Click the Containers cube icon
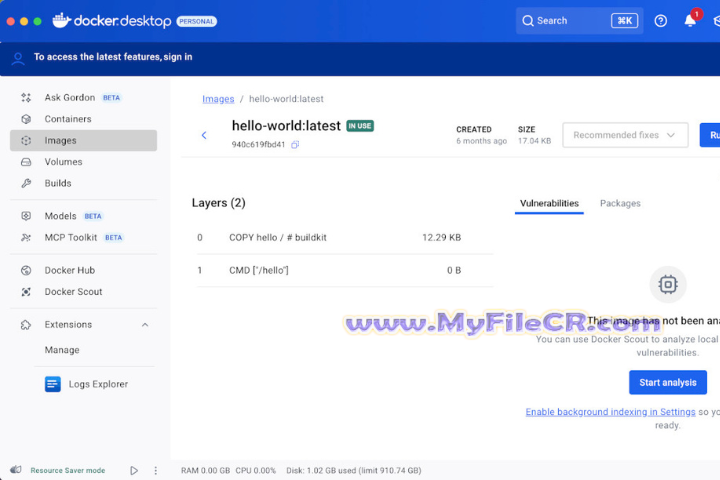720x480 pixels. point(26,119)
